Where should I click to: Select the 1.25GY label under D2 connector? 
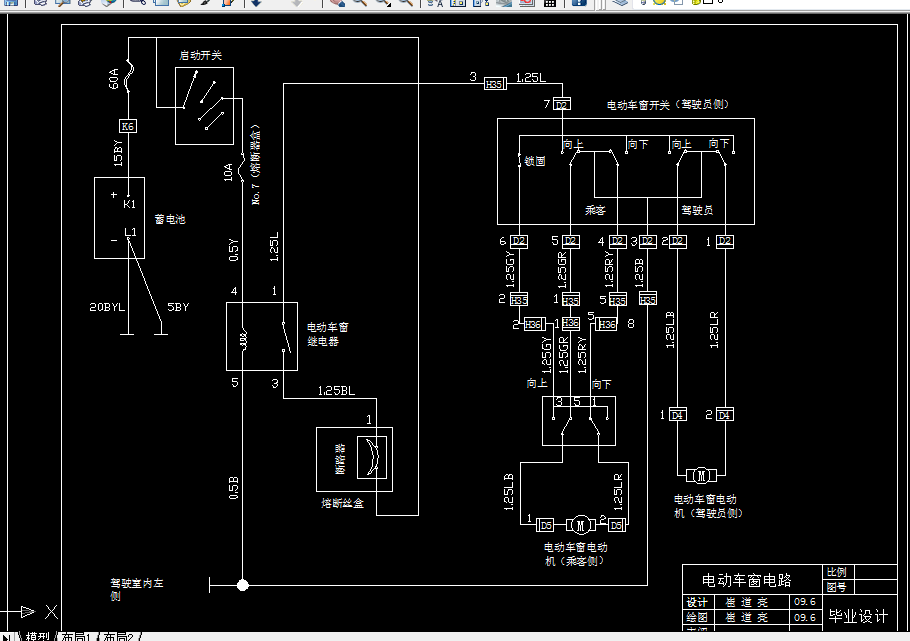(x=510, y=269)
